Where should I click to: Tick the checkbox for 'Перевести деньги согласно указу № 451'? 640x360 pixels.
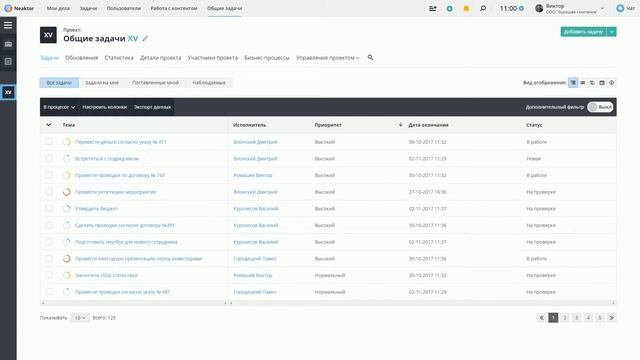(x=49, y=142)
